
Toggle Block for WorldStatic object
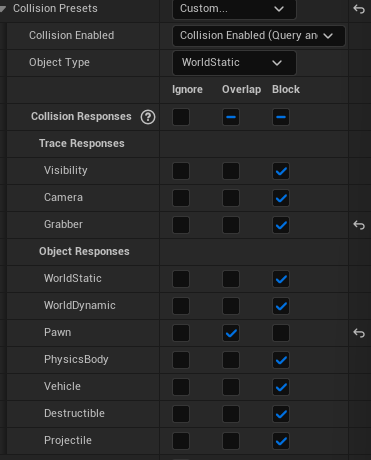point(281,279)
